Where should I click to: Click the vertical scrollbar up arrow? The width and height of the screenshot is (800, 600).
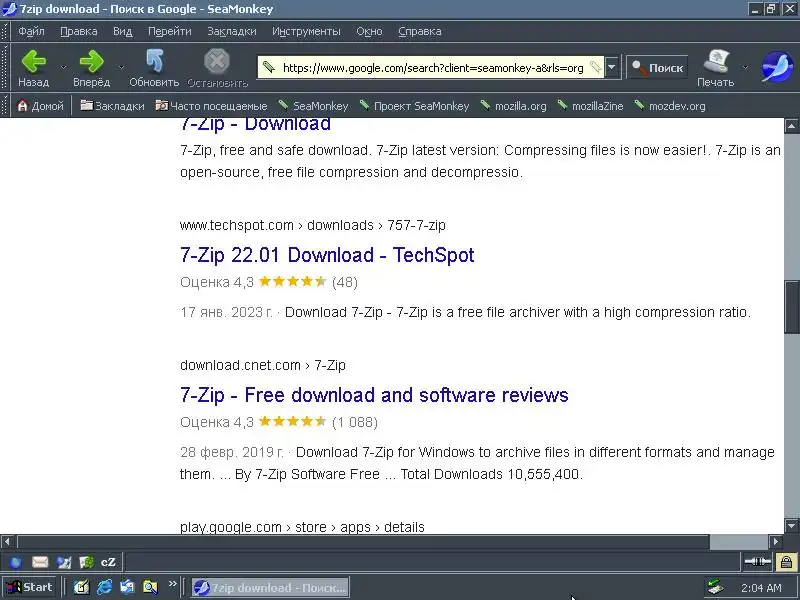pyautogui.click(x=791, y=126)
